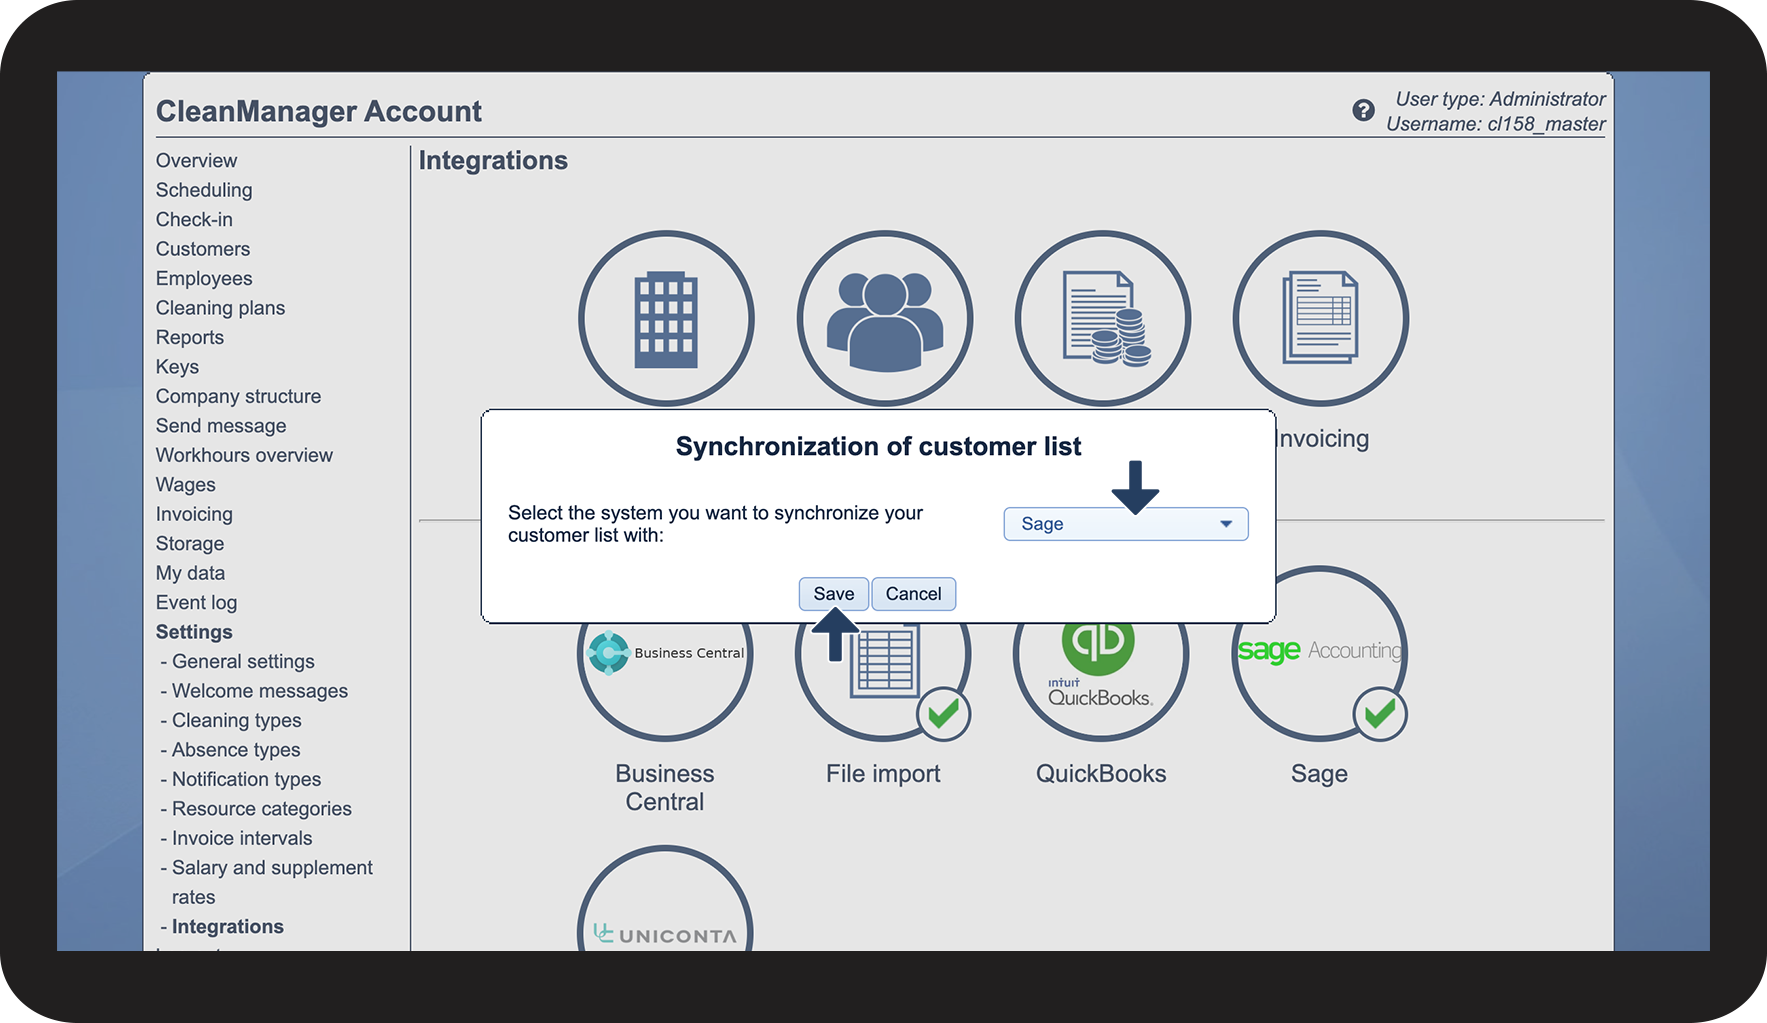The width and height of the screenshot is (1767, 1023).
Task: Open Customers from the left menu
Action: 203,249
